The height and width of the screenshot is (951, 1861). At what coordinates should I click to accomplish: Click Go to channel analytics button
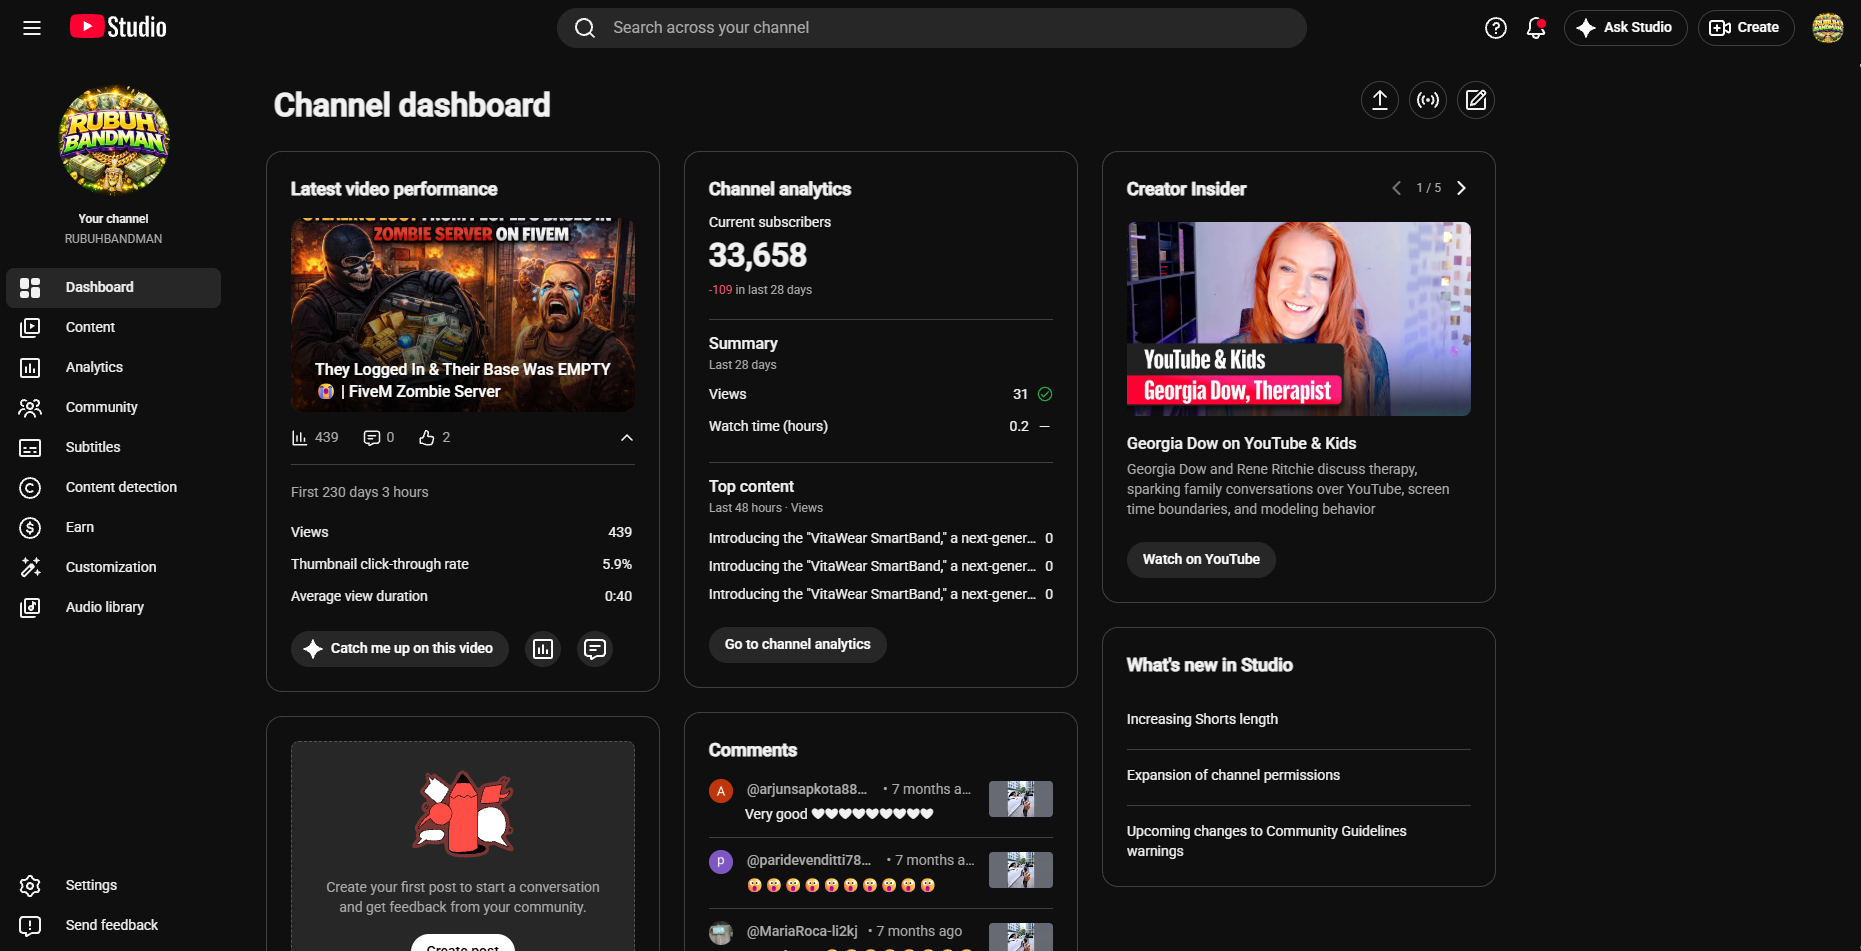(x=797, y=645)
